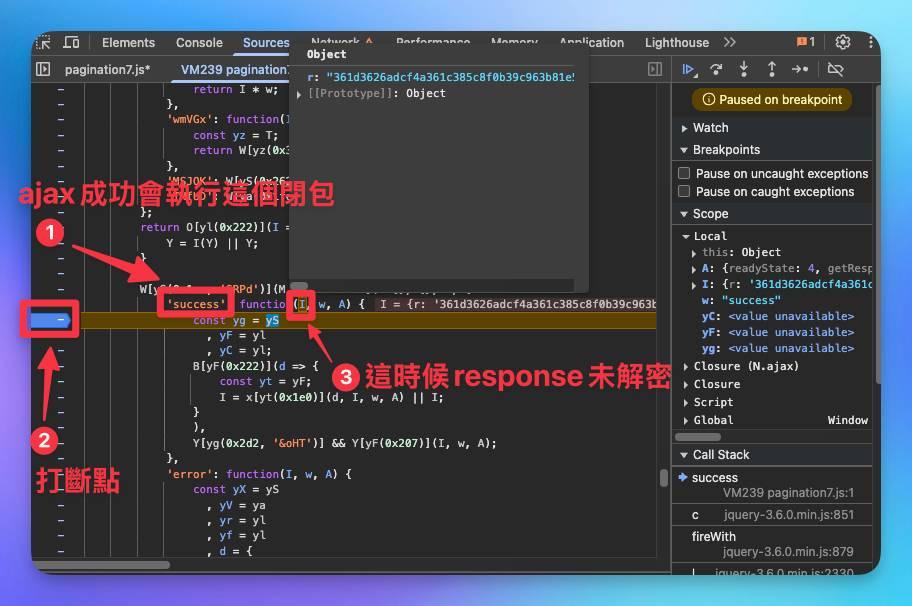Screen dimensions: 912x606
Task: Click the code editor vertical scrollbar
Action: (664, 477)
